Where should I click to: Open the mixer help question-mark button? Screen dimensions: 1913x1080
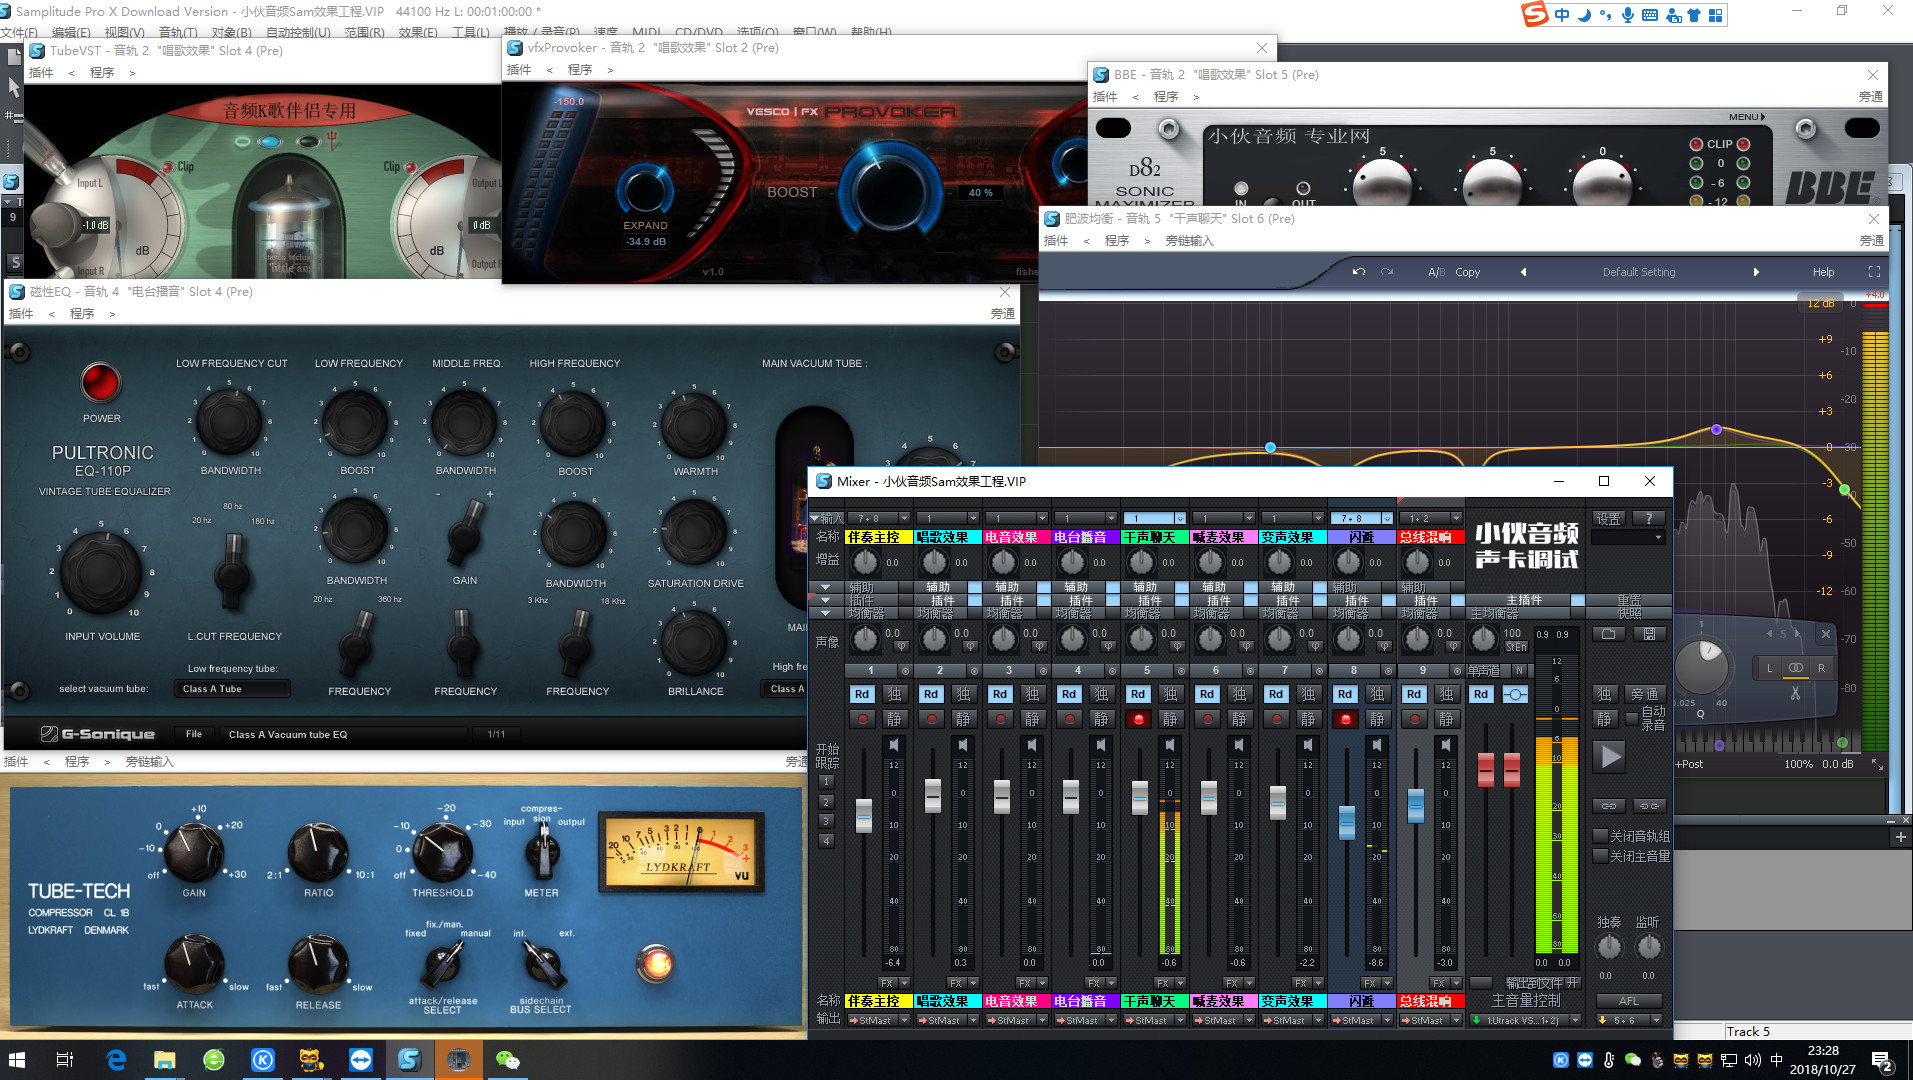tap(1649, 518)
